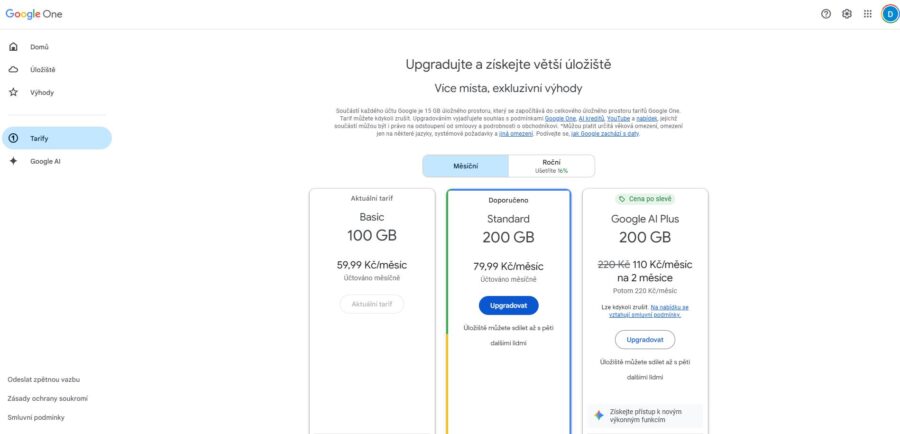Open the Google apps grid icon
The height and width of the screenshot is (434, 900).
point(867,14)
